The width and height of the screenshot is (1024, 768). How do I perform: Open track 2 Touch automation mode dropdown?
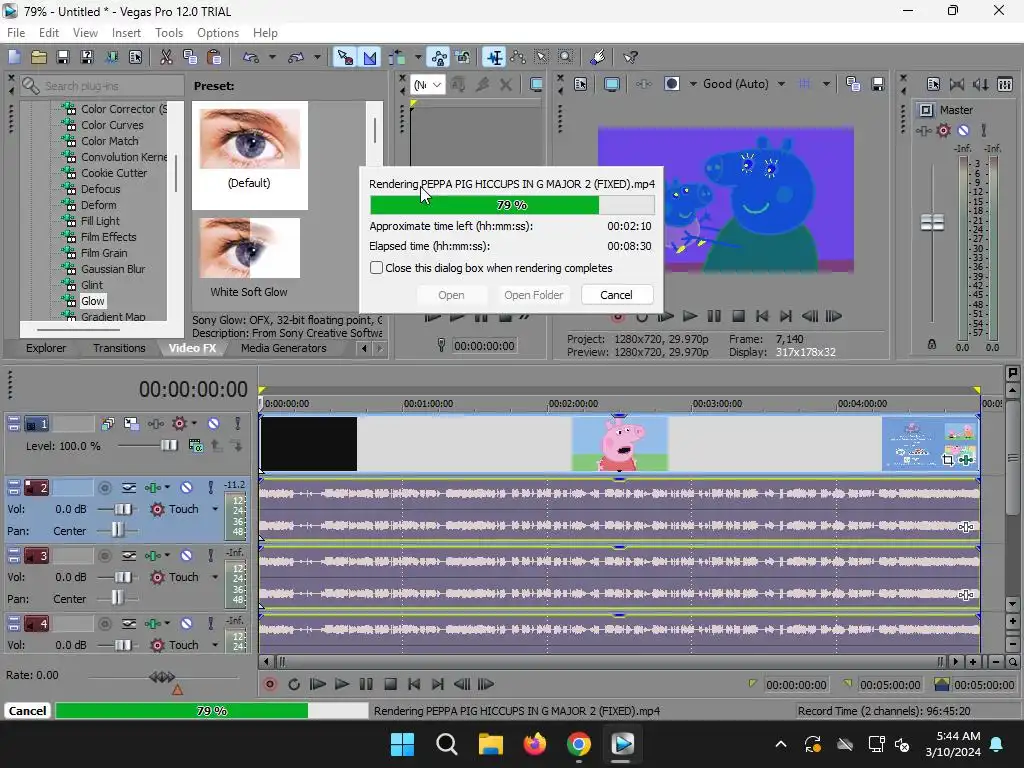click(x=215, y=509)
